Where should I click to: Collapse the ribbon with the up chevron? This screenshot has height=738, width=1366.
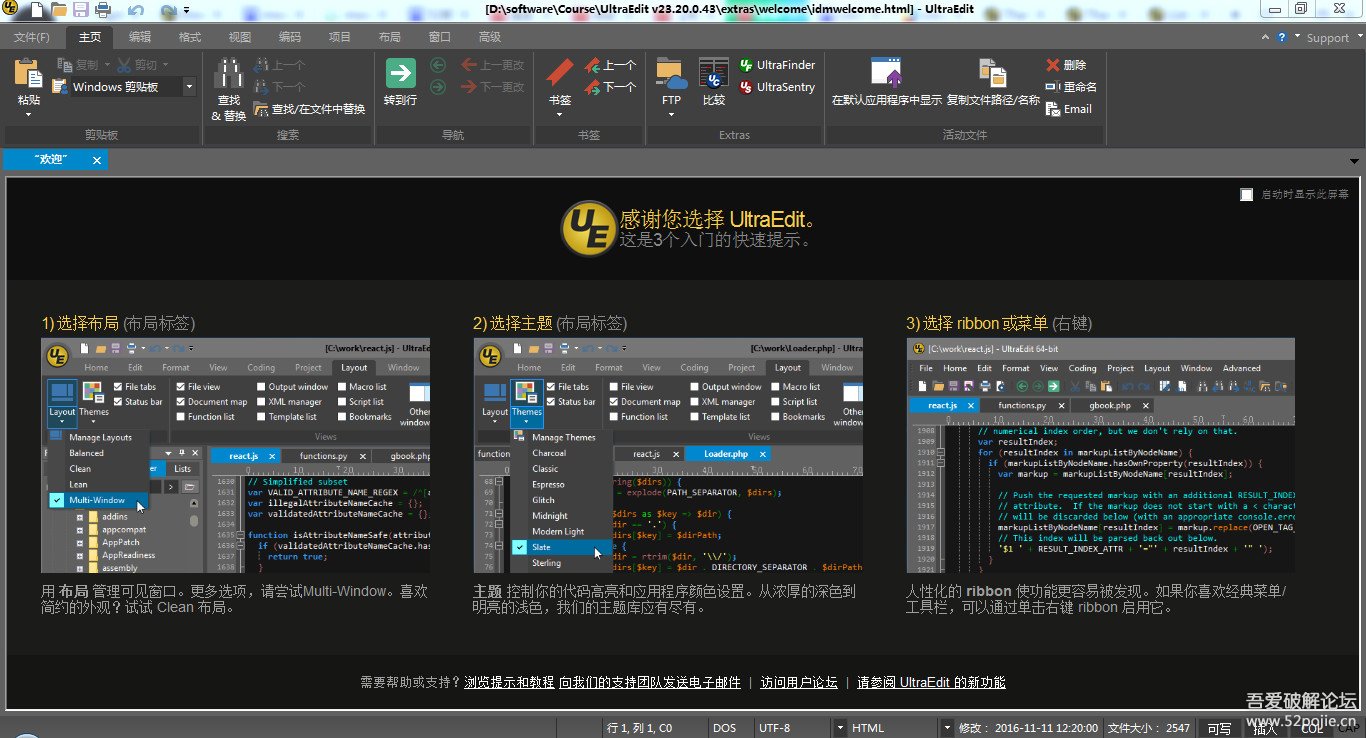(1264, 37)
